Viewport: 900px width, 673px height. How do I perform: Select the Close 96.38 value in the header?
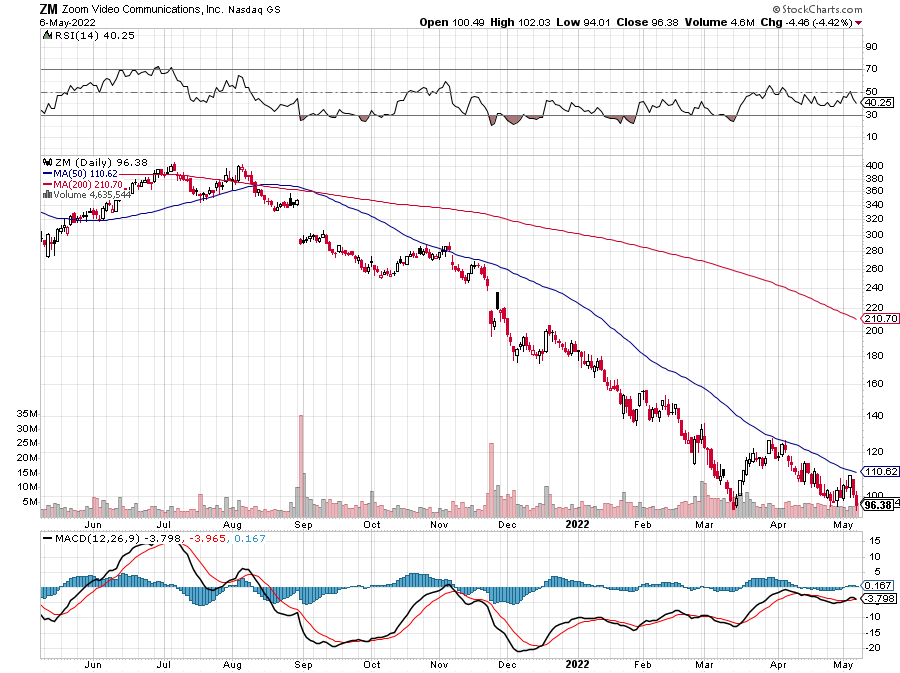click(x=647, y=22)
